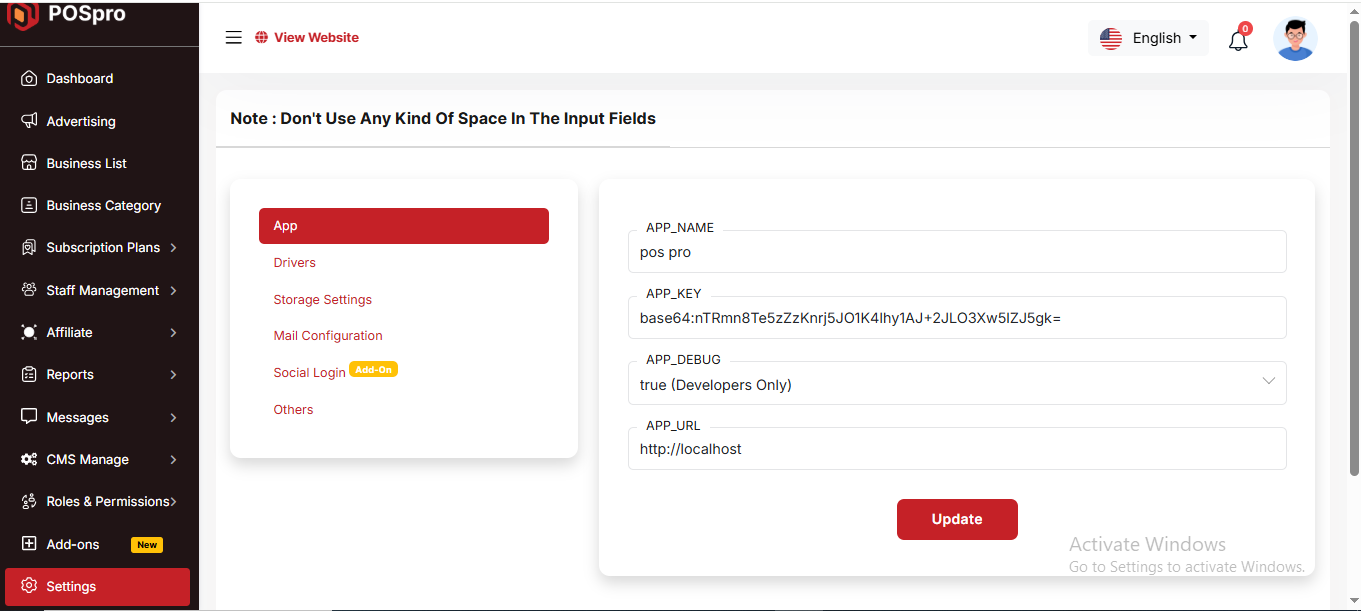Expand the Subscription Plans submenu

173,248
